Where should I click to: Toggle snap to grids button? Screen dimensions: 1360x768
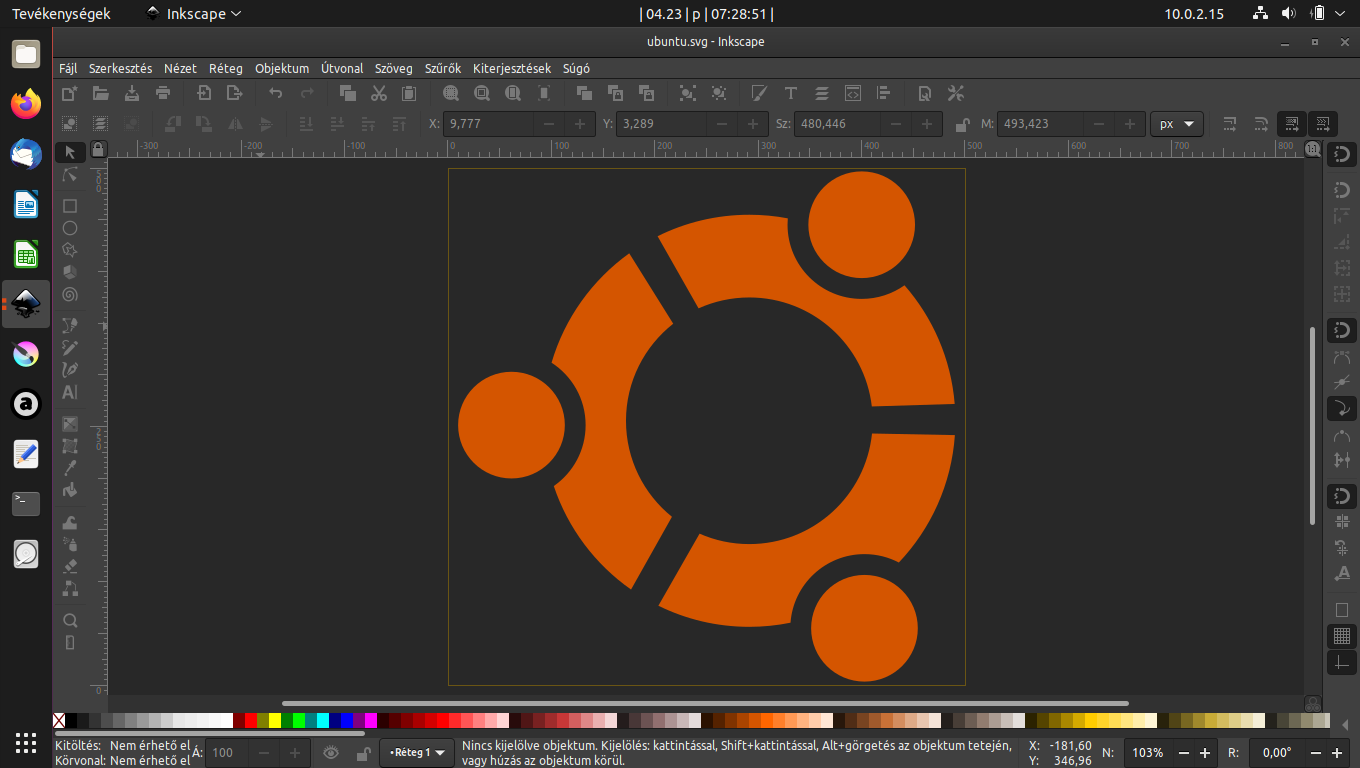1341,636
